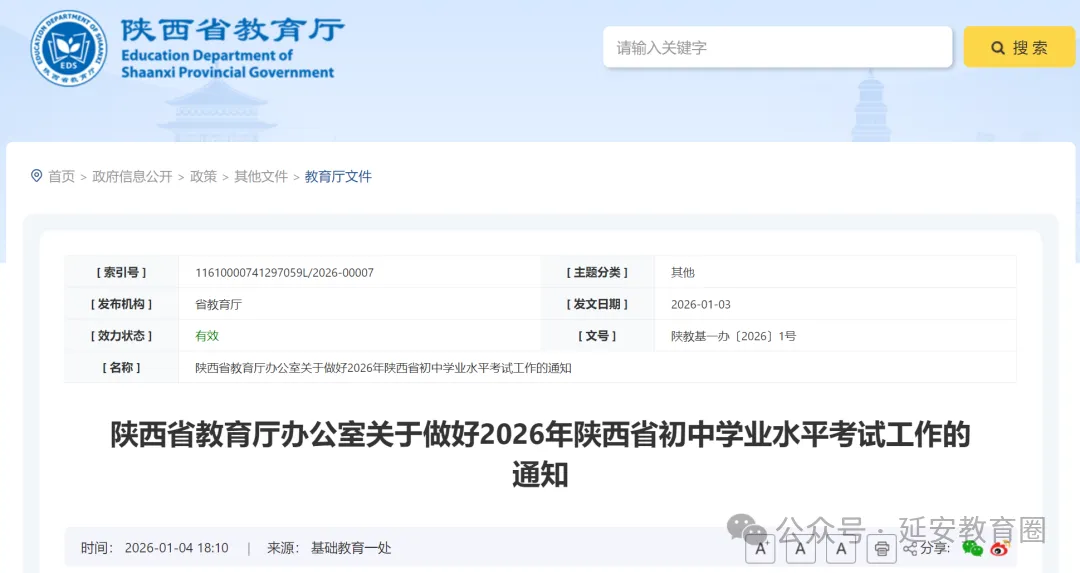Click the 其他 topic category value
The width and height of the screenshot is (1080, 573).
click(x=683, y=273)
